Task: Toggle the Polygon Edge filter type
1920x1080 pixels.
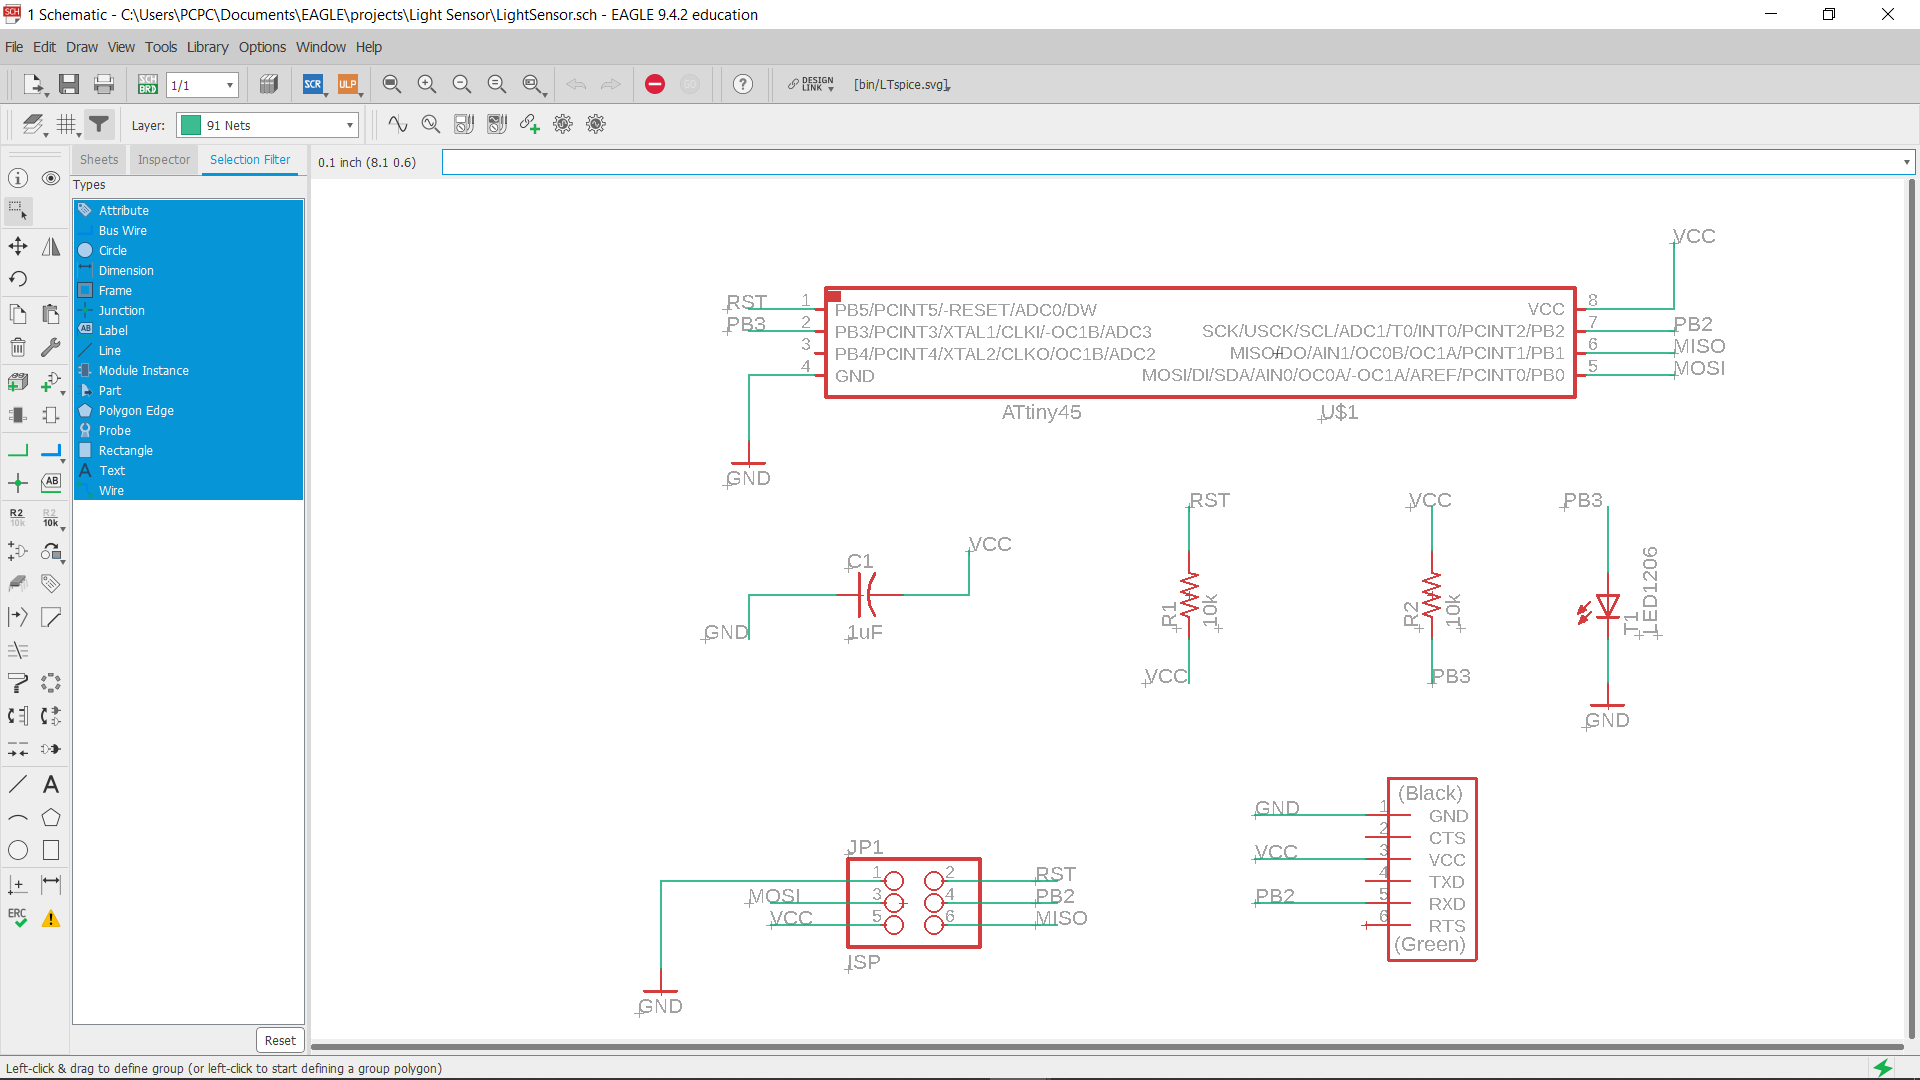Action: pos(136,411)
